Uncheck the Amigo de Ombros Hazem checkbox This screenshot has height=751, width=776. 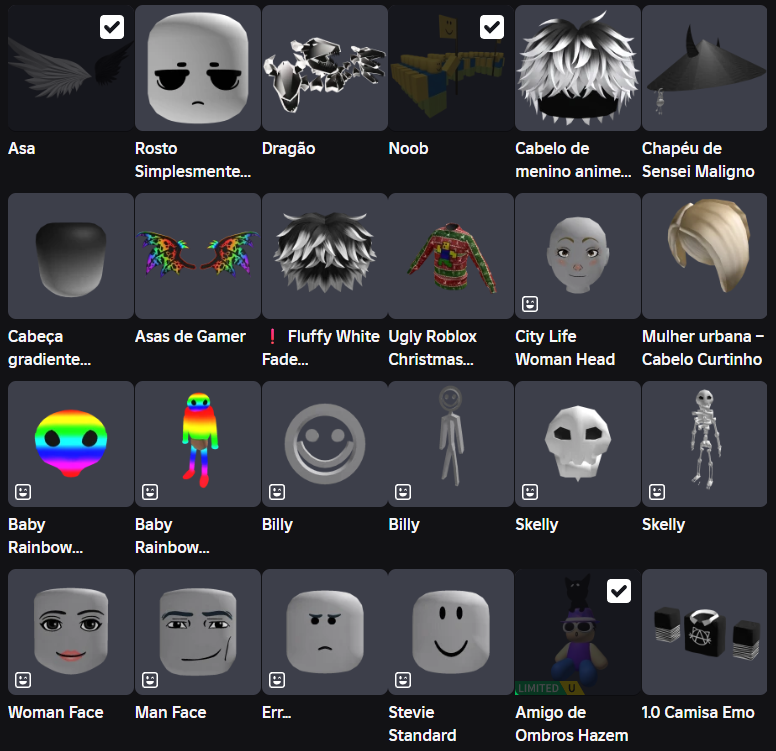click(619, 591)
